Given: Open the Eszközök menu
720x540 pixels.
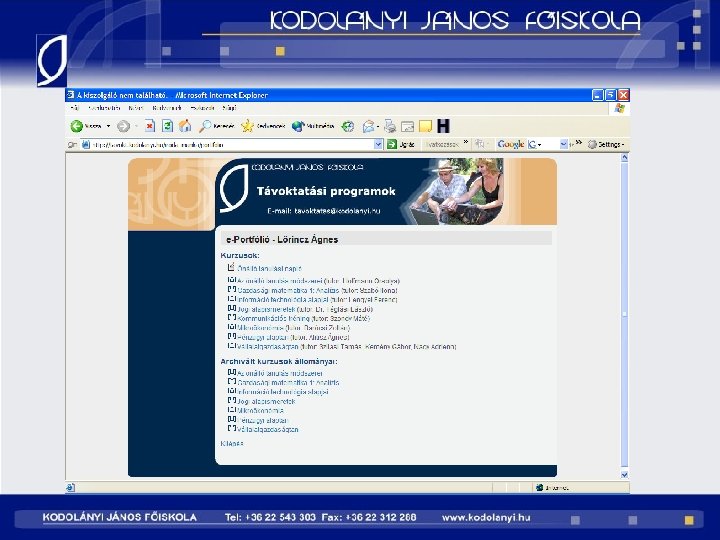Looking at the screenshot, I should click(202, 108).
